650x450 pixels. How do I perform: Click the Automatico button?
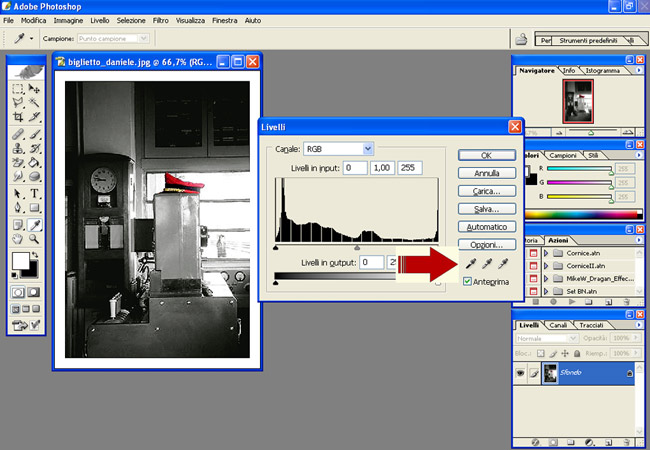486,227
